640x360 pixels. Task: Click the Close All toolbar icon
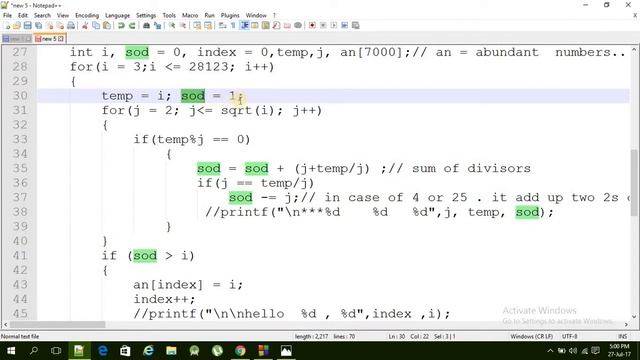pos(60,25)
